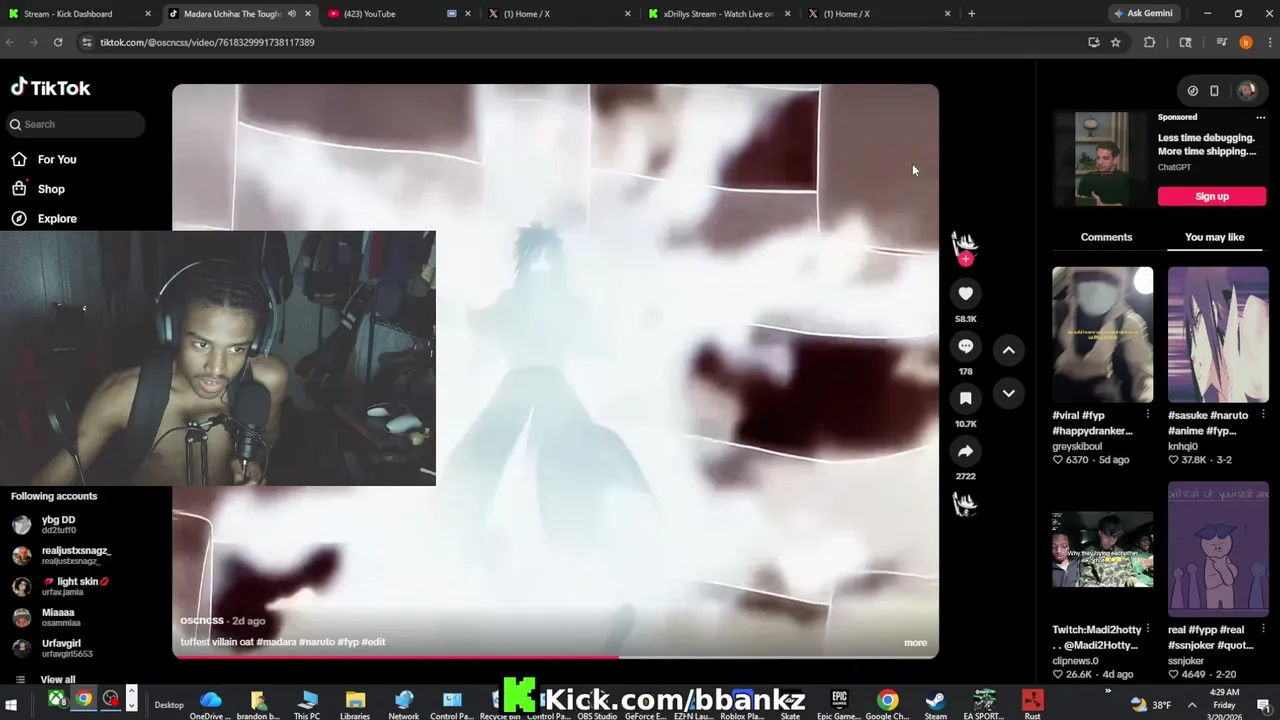The height and width of the screenshot is (720, 1280).
Task: Open the spinning sound disc below share
Action: tap(965, 504)
